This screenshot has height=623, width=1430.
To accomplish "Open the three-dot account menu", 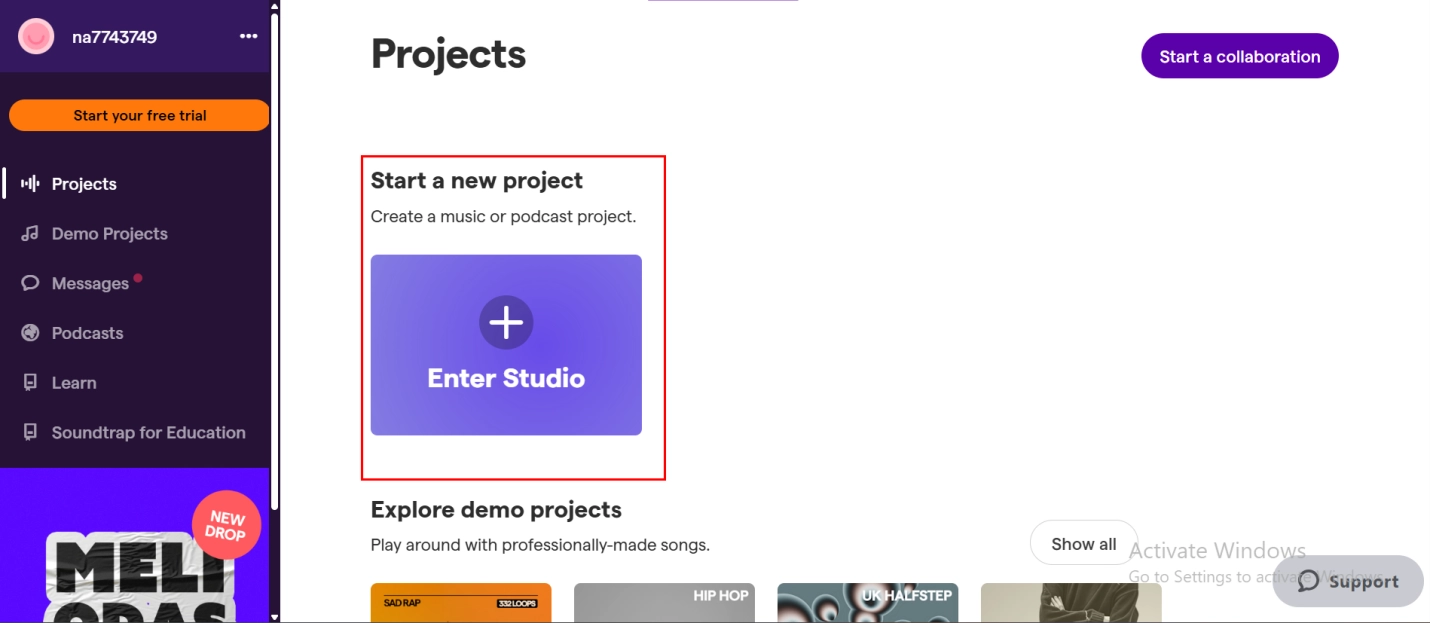I will point(248,37).
